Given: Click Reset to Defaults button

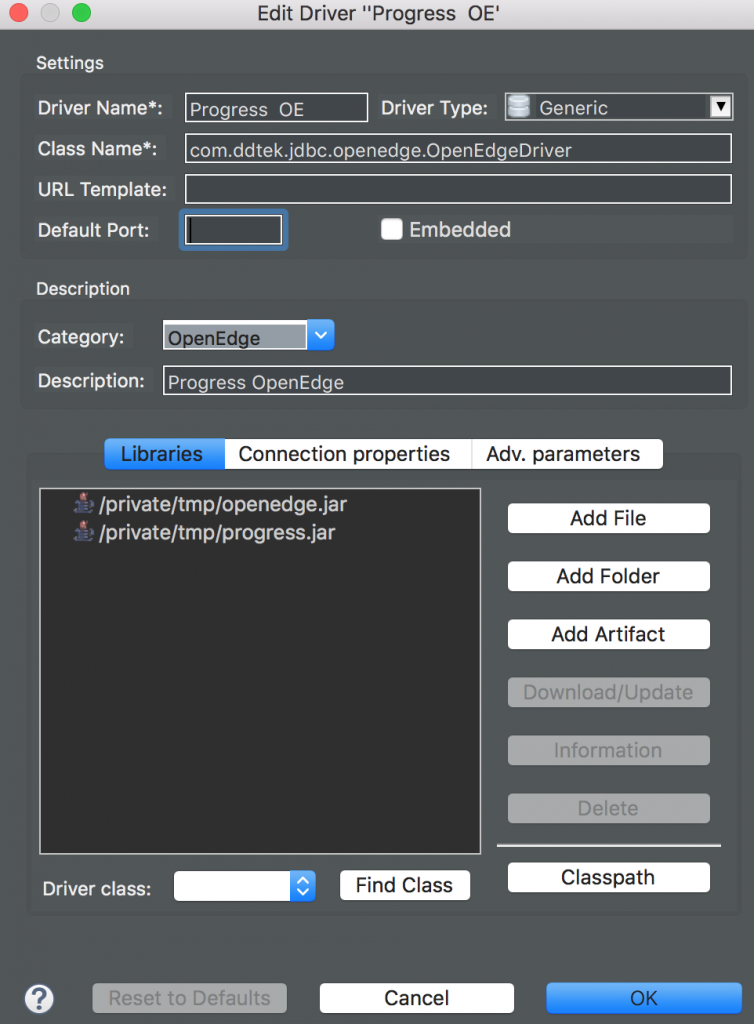Looking at the screenshot, I should 189,998.
